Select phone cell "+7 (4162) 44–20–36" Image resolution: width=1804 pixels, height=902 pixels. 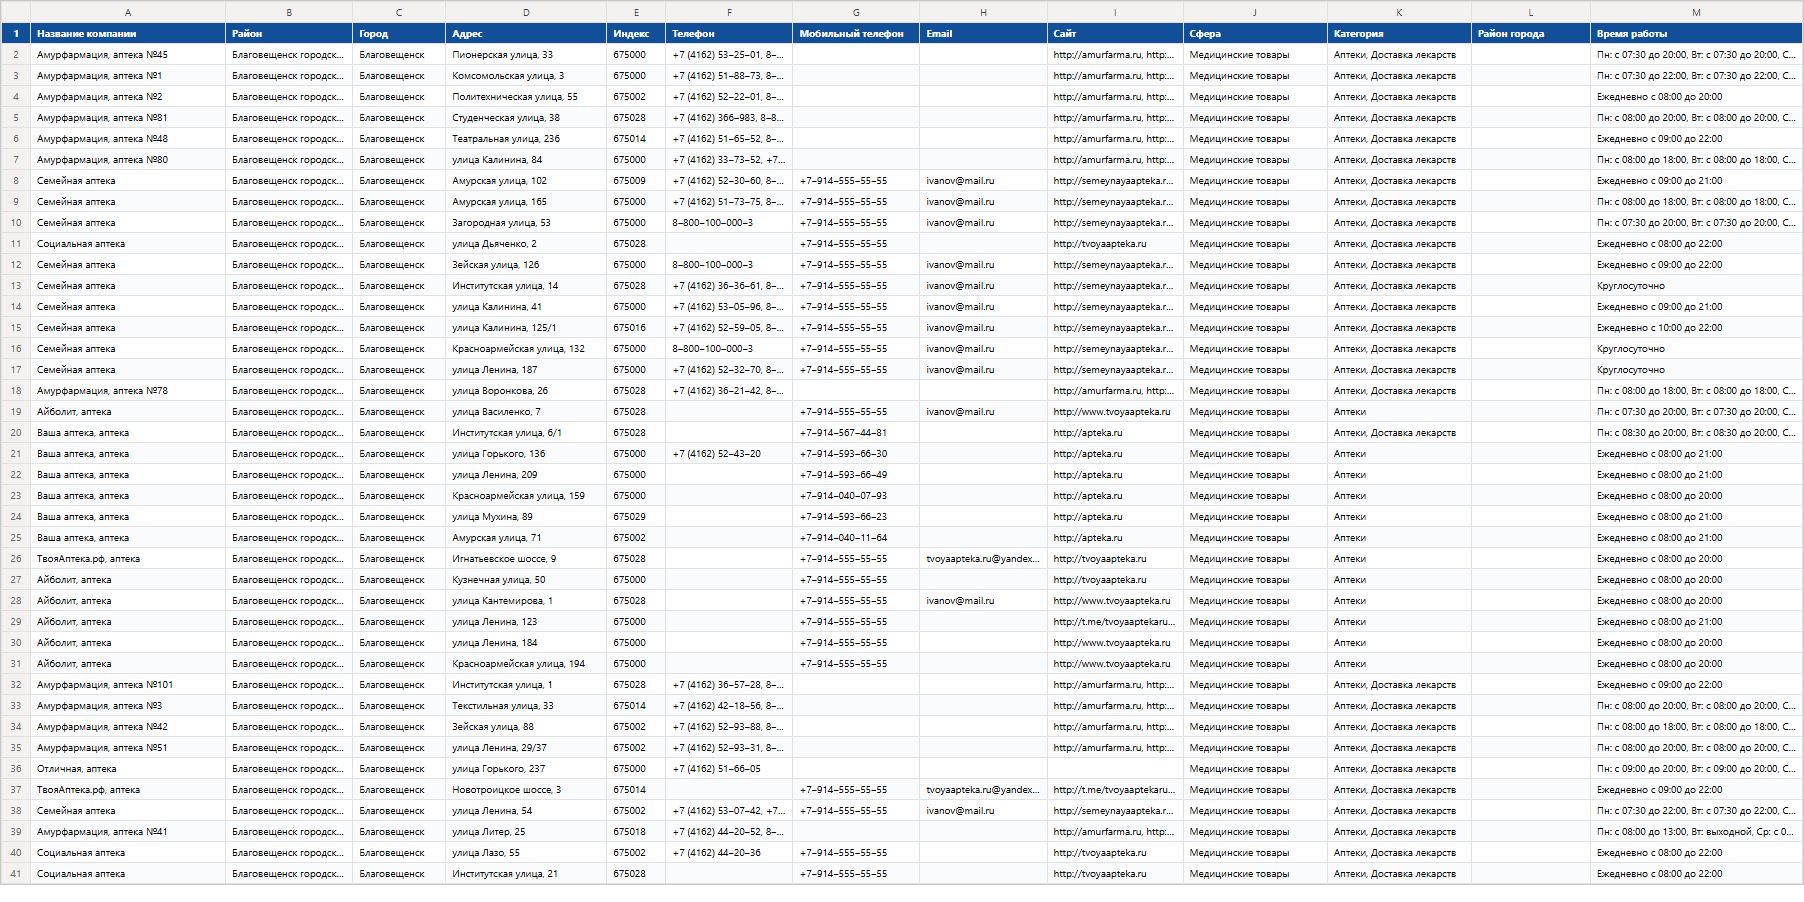(x=729, y=853)
